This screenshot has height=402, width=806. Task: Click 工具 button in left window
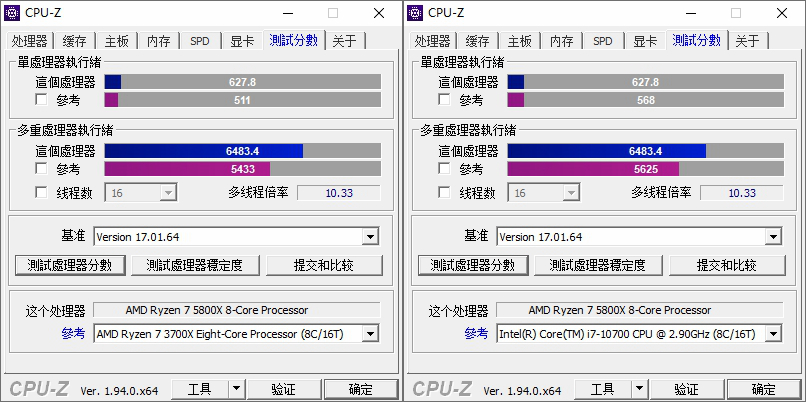click(x=199, y=389)
